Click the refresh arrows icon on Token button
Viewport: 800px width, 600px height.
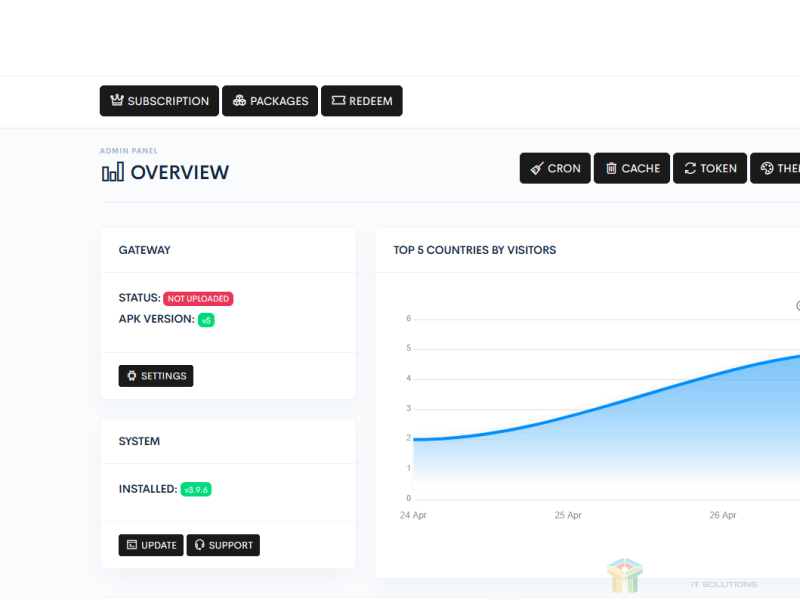pyautogui.click(x=690, y=168)
